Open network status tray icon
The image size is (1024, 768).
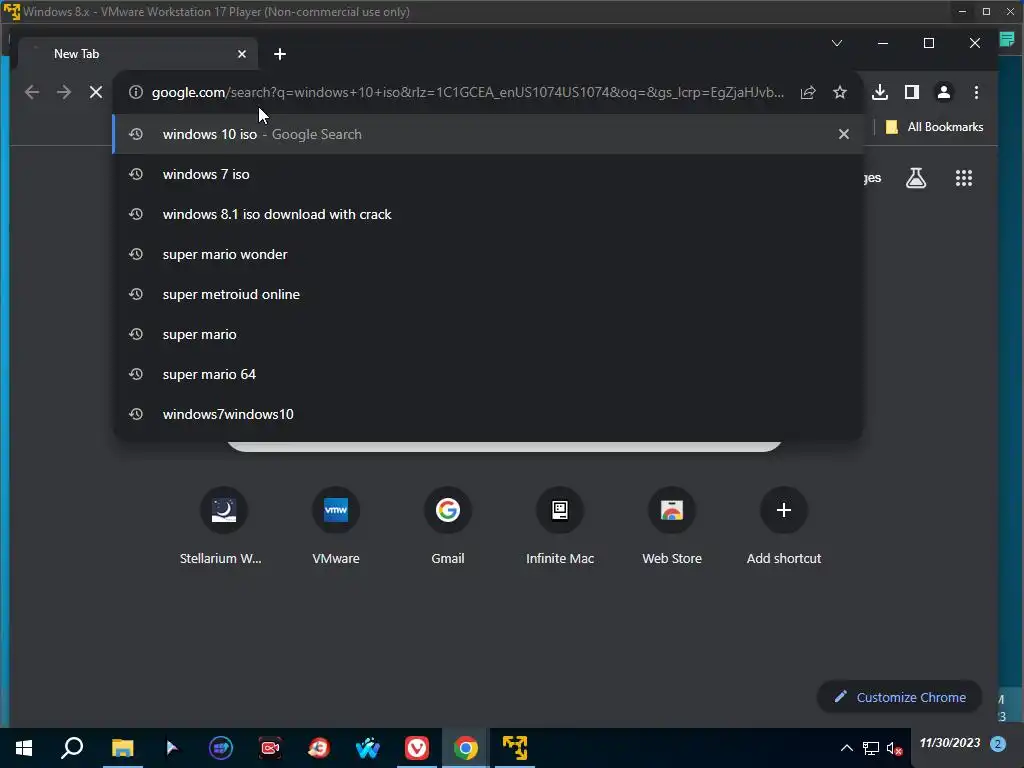point(871,748)
